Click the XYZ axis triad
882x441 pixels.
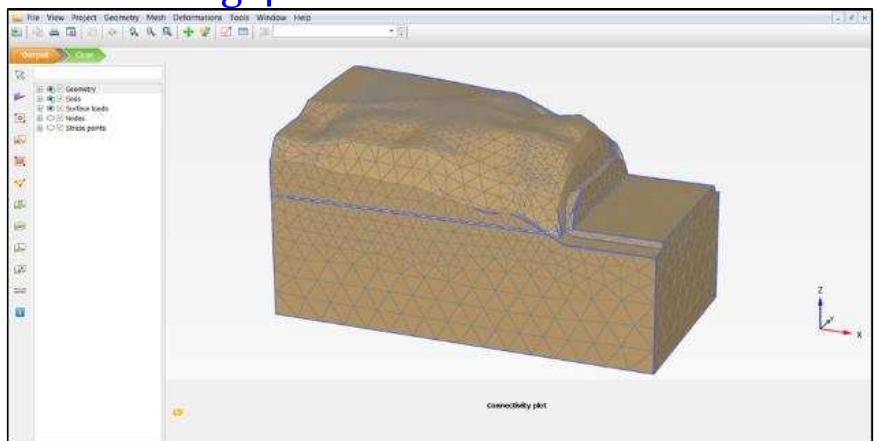click(x=838, y=312)
